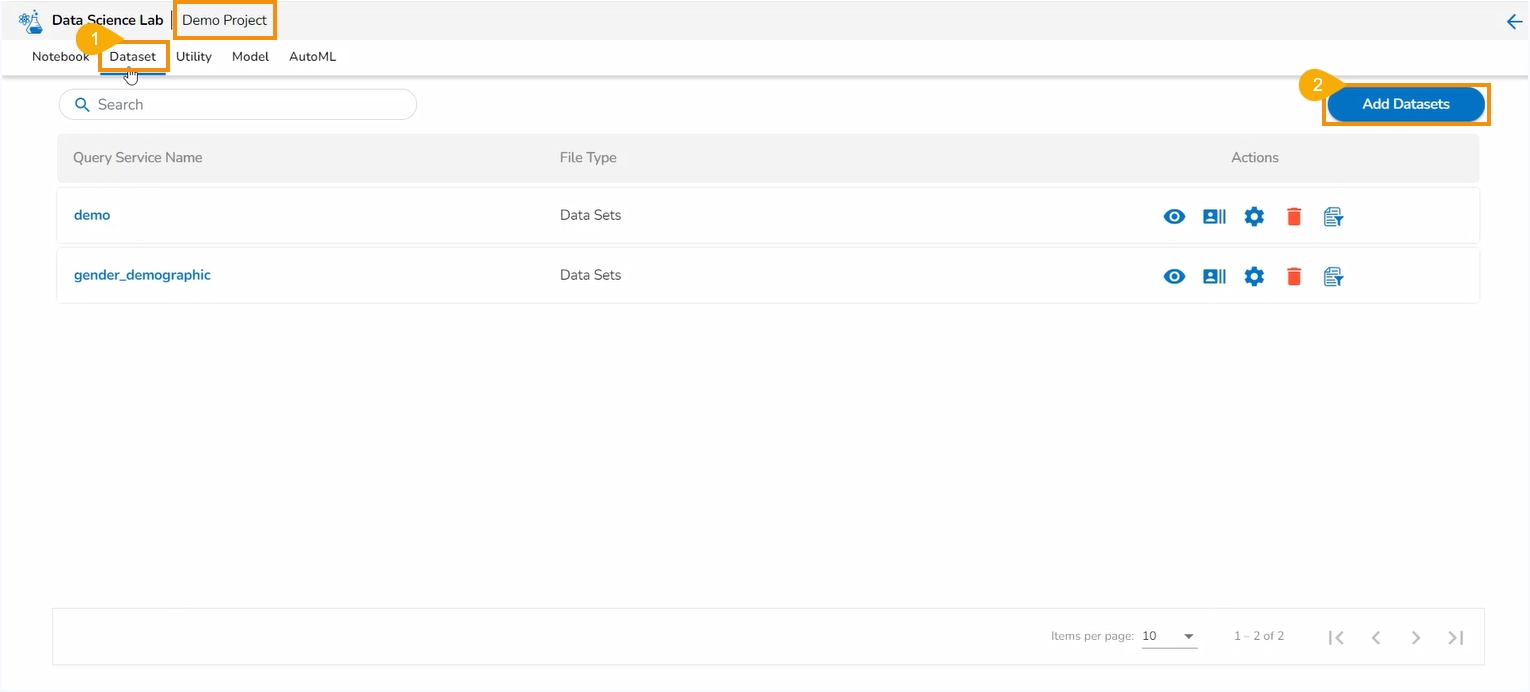Image resolution: width=1530 pixels, height=692 pixels.
Task: Click the Add Datasets button
Action: coord(1405,104)
